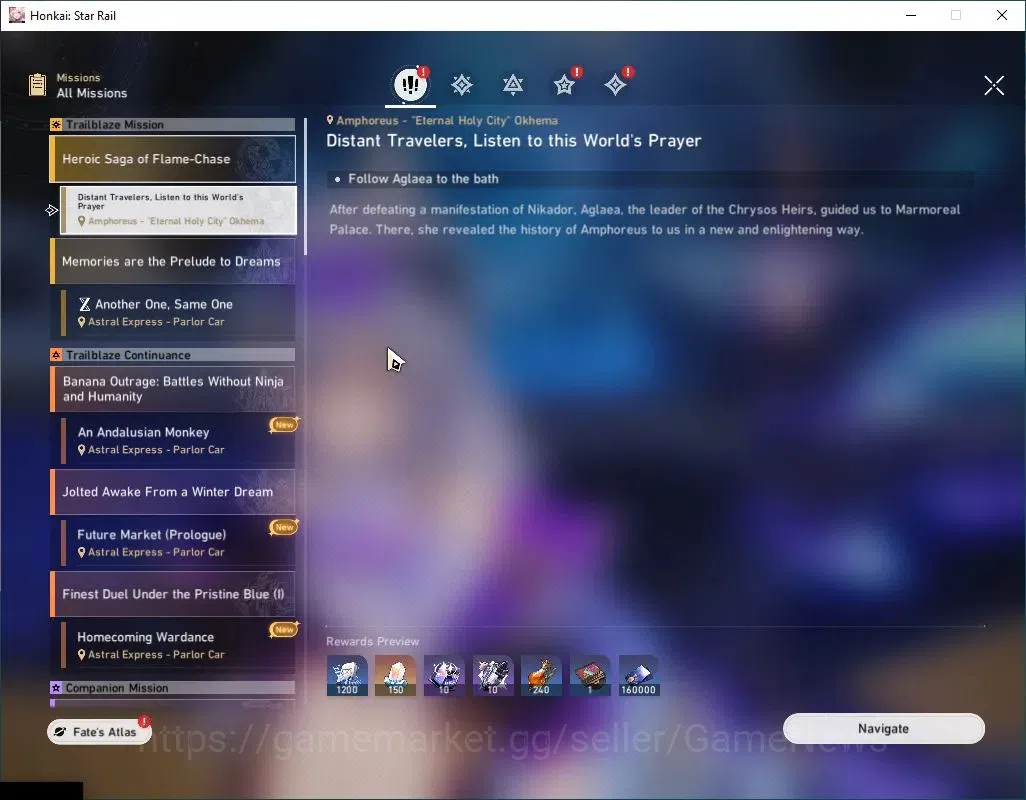1026x800 pixels.
Task: Click the Honkai: Star Rail title bar icon
Action: (16, 15)
